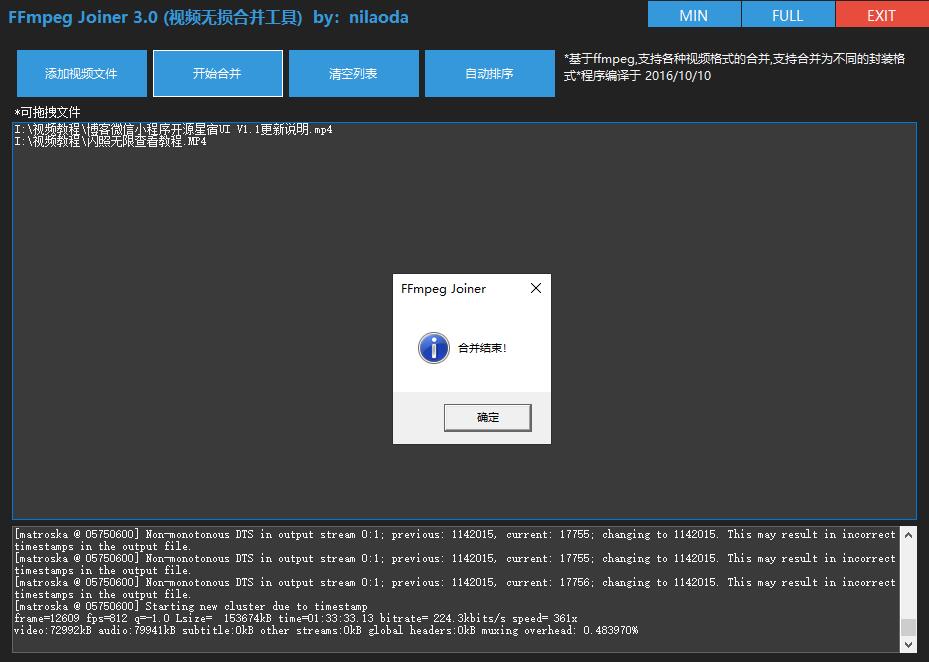Screen dimensions: 929x662
Task: Click the log scrollbar's up arrow
Action: 907,534
